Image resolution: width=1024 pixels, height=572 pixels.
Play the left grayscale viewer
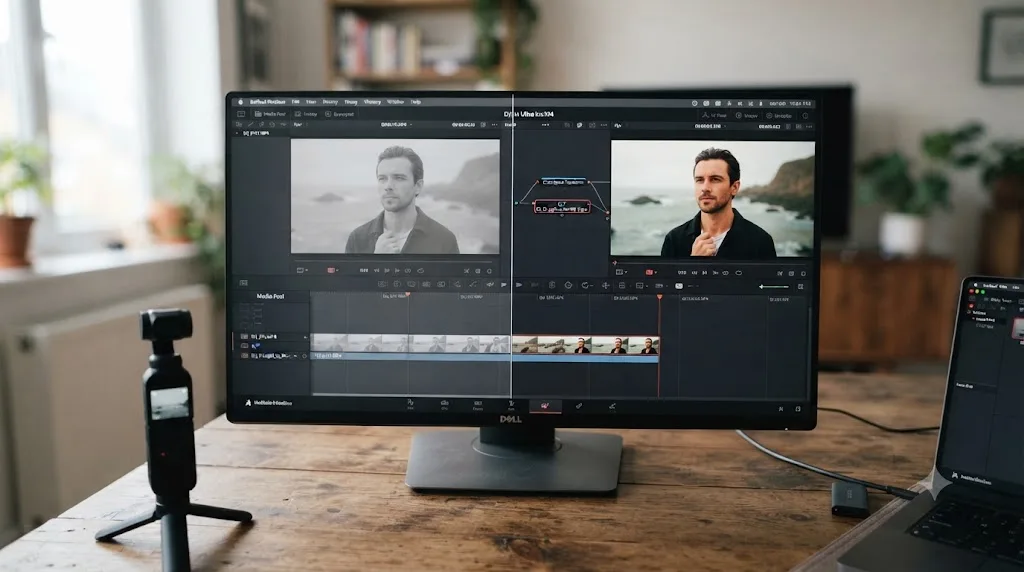coord(387,270)
